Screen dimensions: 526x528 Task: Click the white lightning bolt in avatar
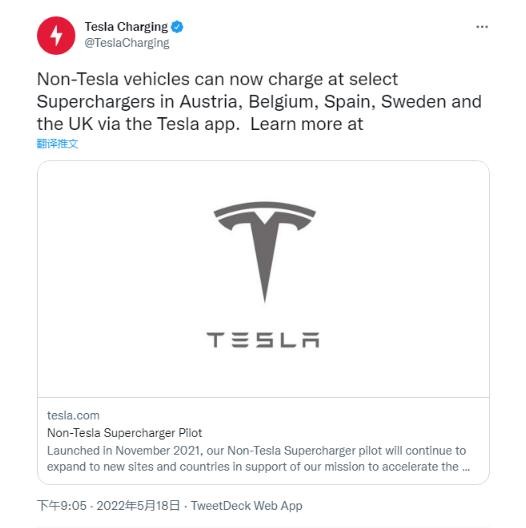[x=56, y=36]
